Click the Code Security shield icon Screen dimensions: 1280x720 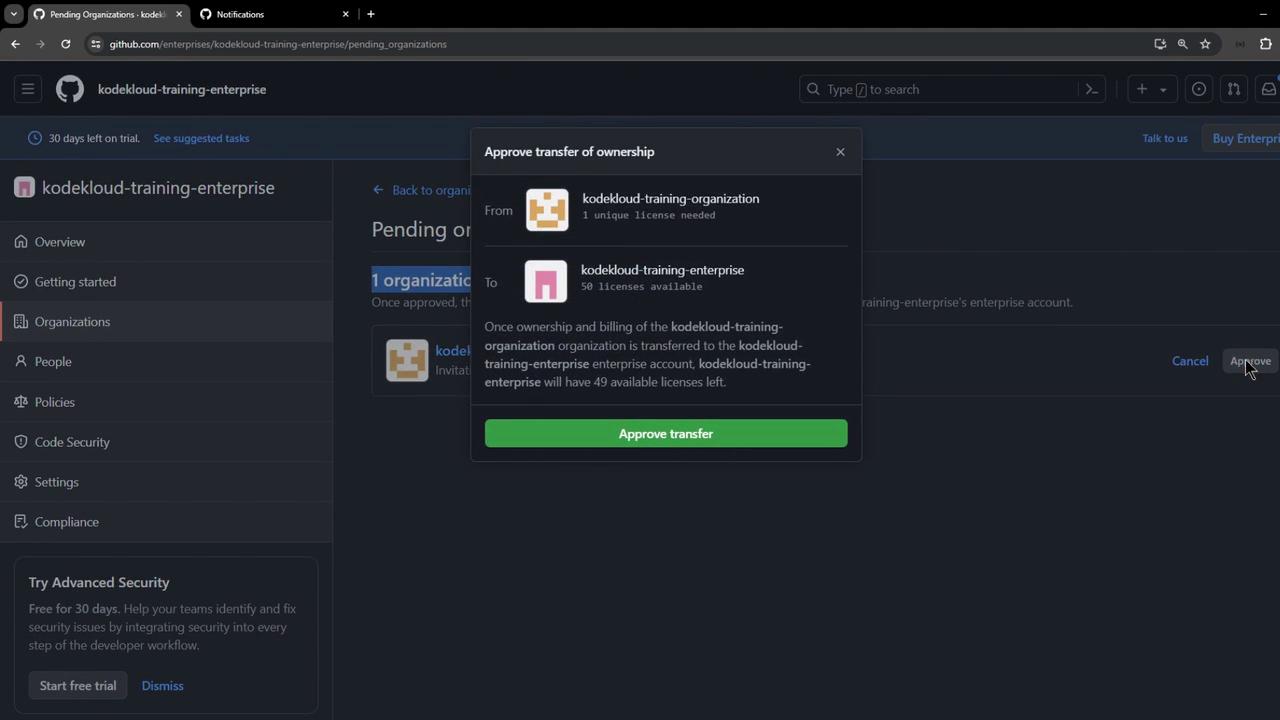(21, 442)
